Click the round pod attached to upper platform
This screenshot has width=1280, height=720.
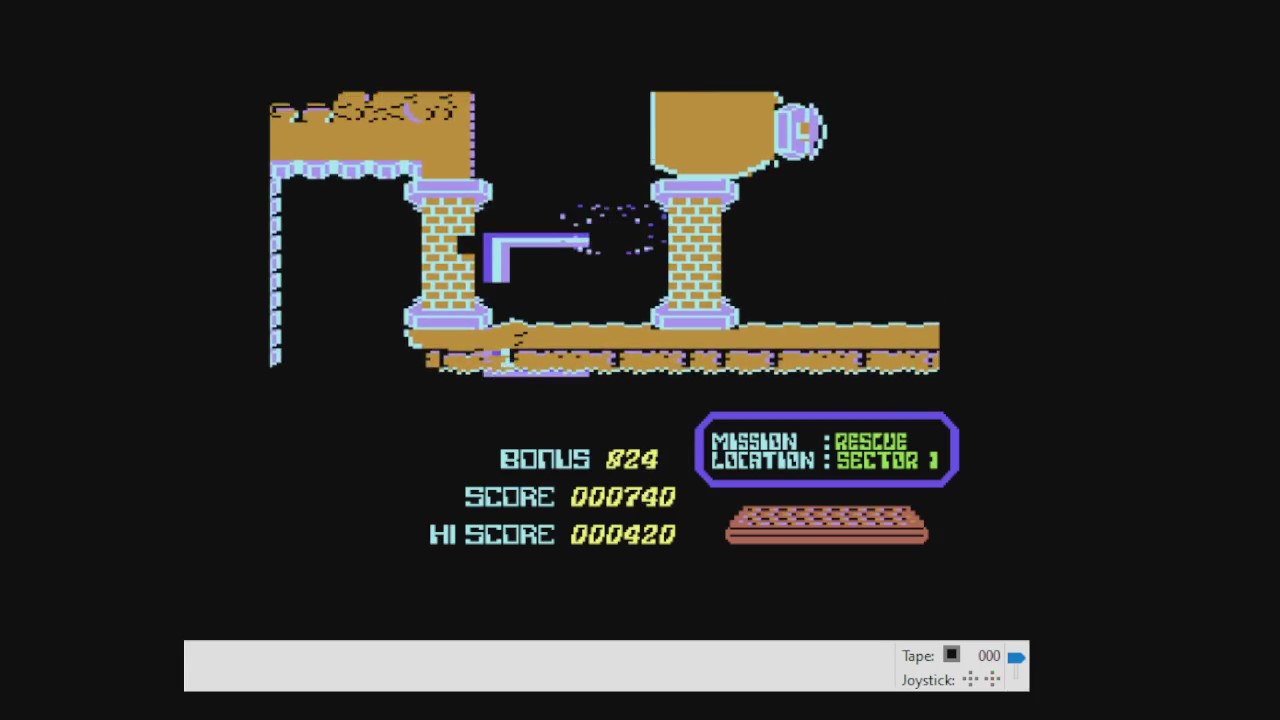(800, 130)
